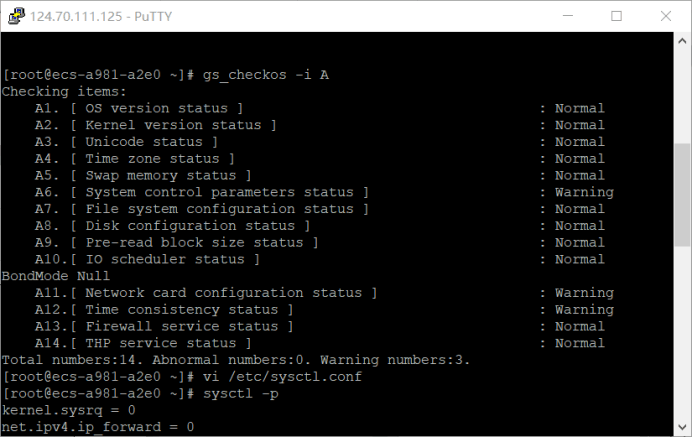
Task: Minimize the PuTTY window
Action: 568,16
